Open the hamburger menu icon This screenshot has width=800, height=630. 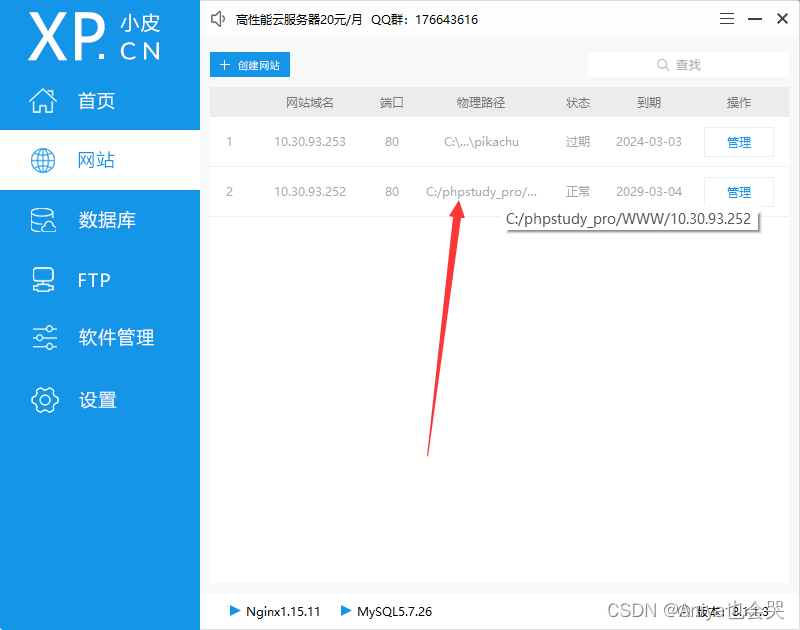727,19
